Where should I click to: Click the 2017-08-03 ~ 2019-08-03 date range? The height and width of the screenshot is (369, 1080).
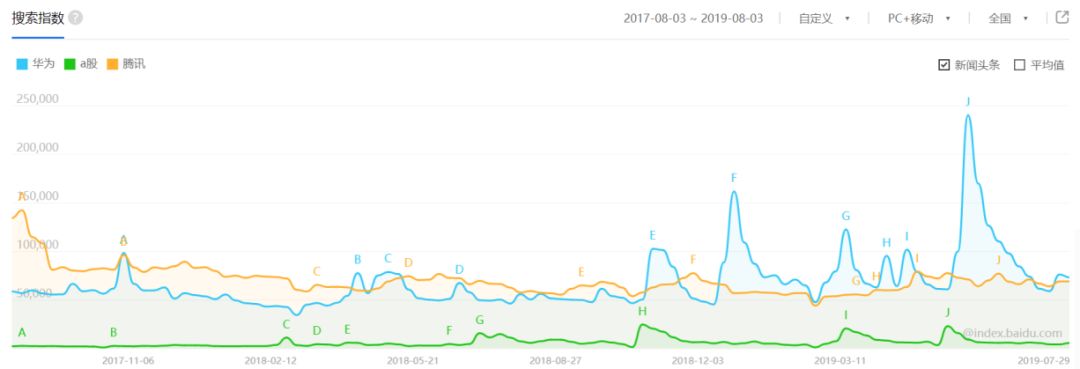coord(694,19)
